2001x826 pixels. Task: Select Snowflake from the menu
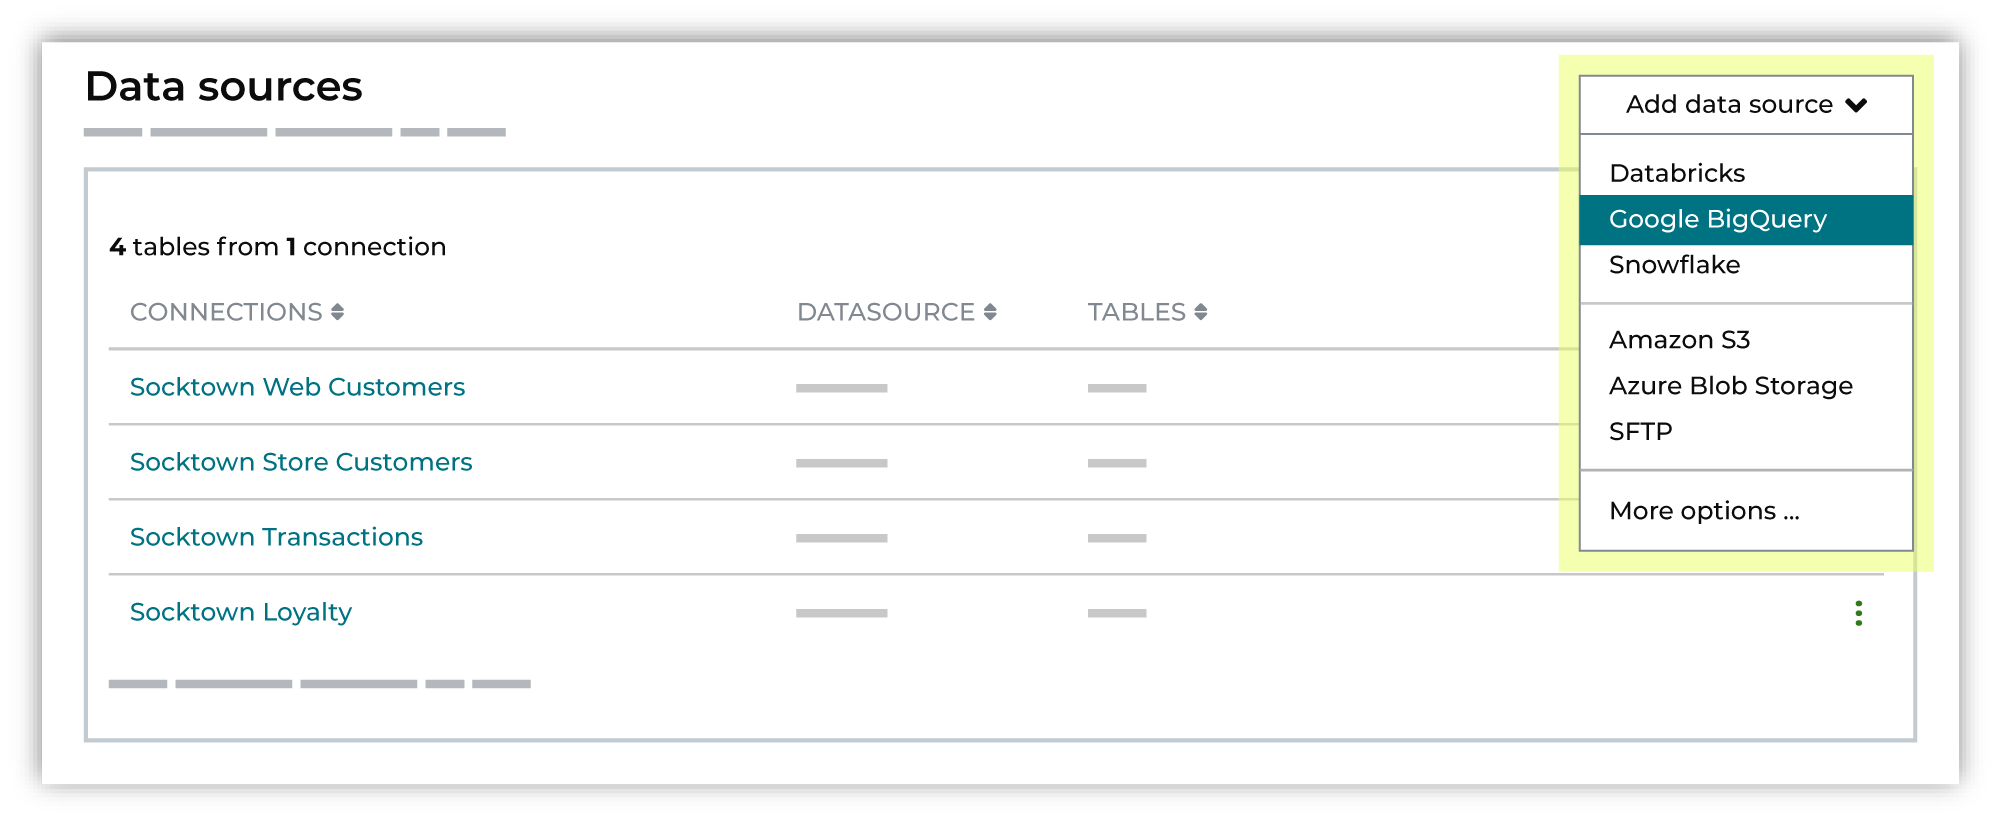1672,265
